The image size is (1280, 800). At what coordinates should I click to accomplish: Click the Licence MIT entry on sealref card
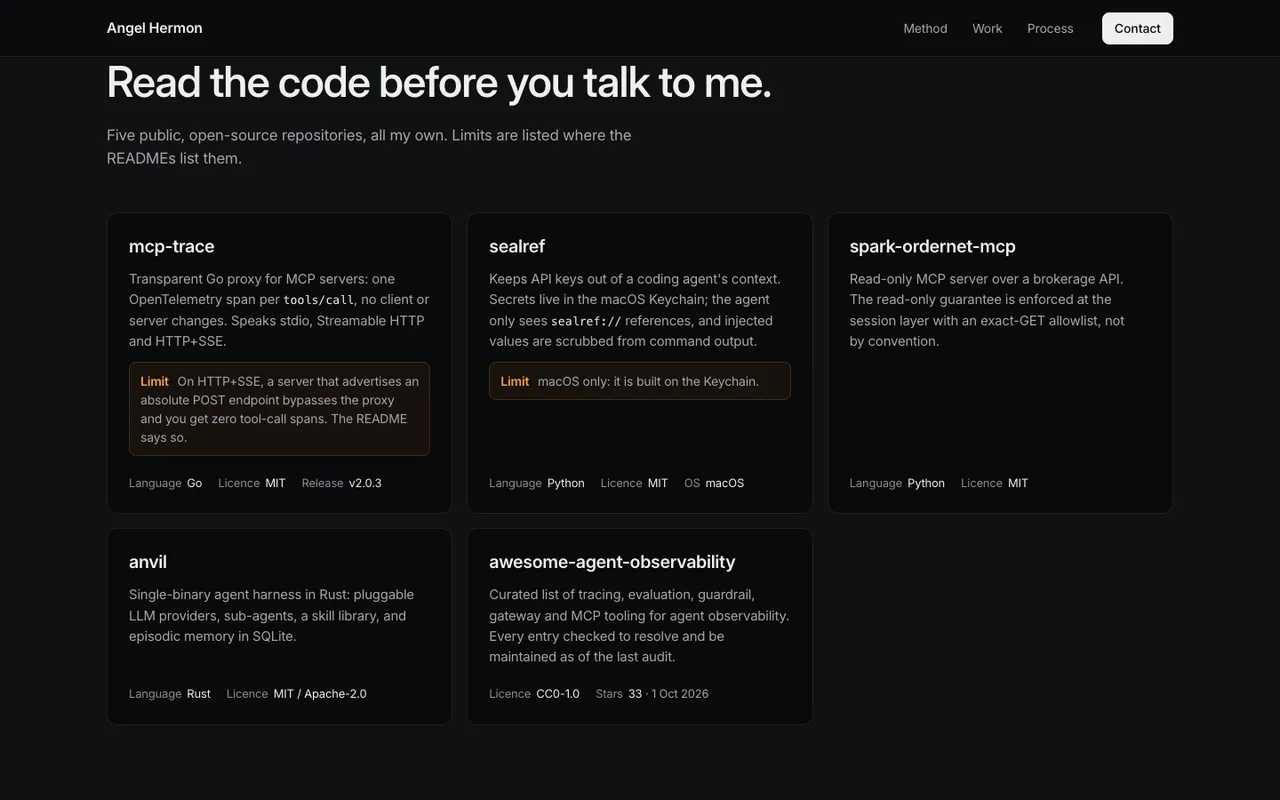point(634,483)
